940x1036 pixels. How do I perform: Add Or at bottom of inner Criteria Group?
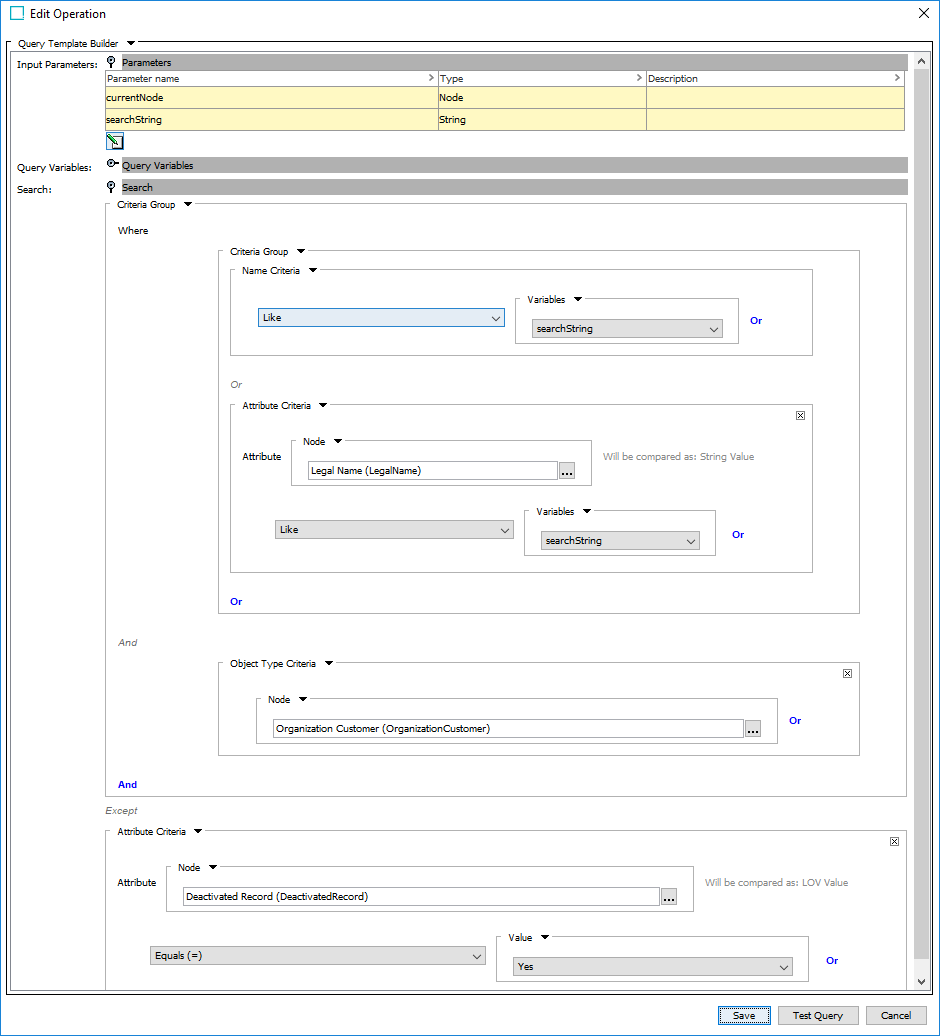[236, 601]
